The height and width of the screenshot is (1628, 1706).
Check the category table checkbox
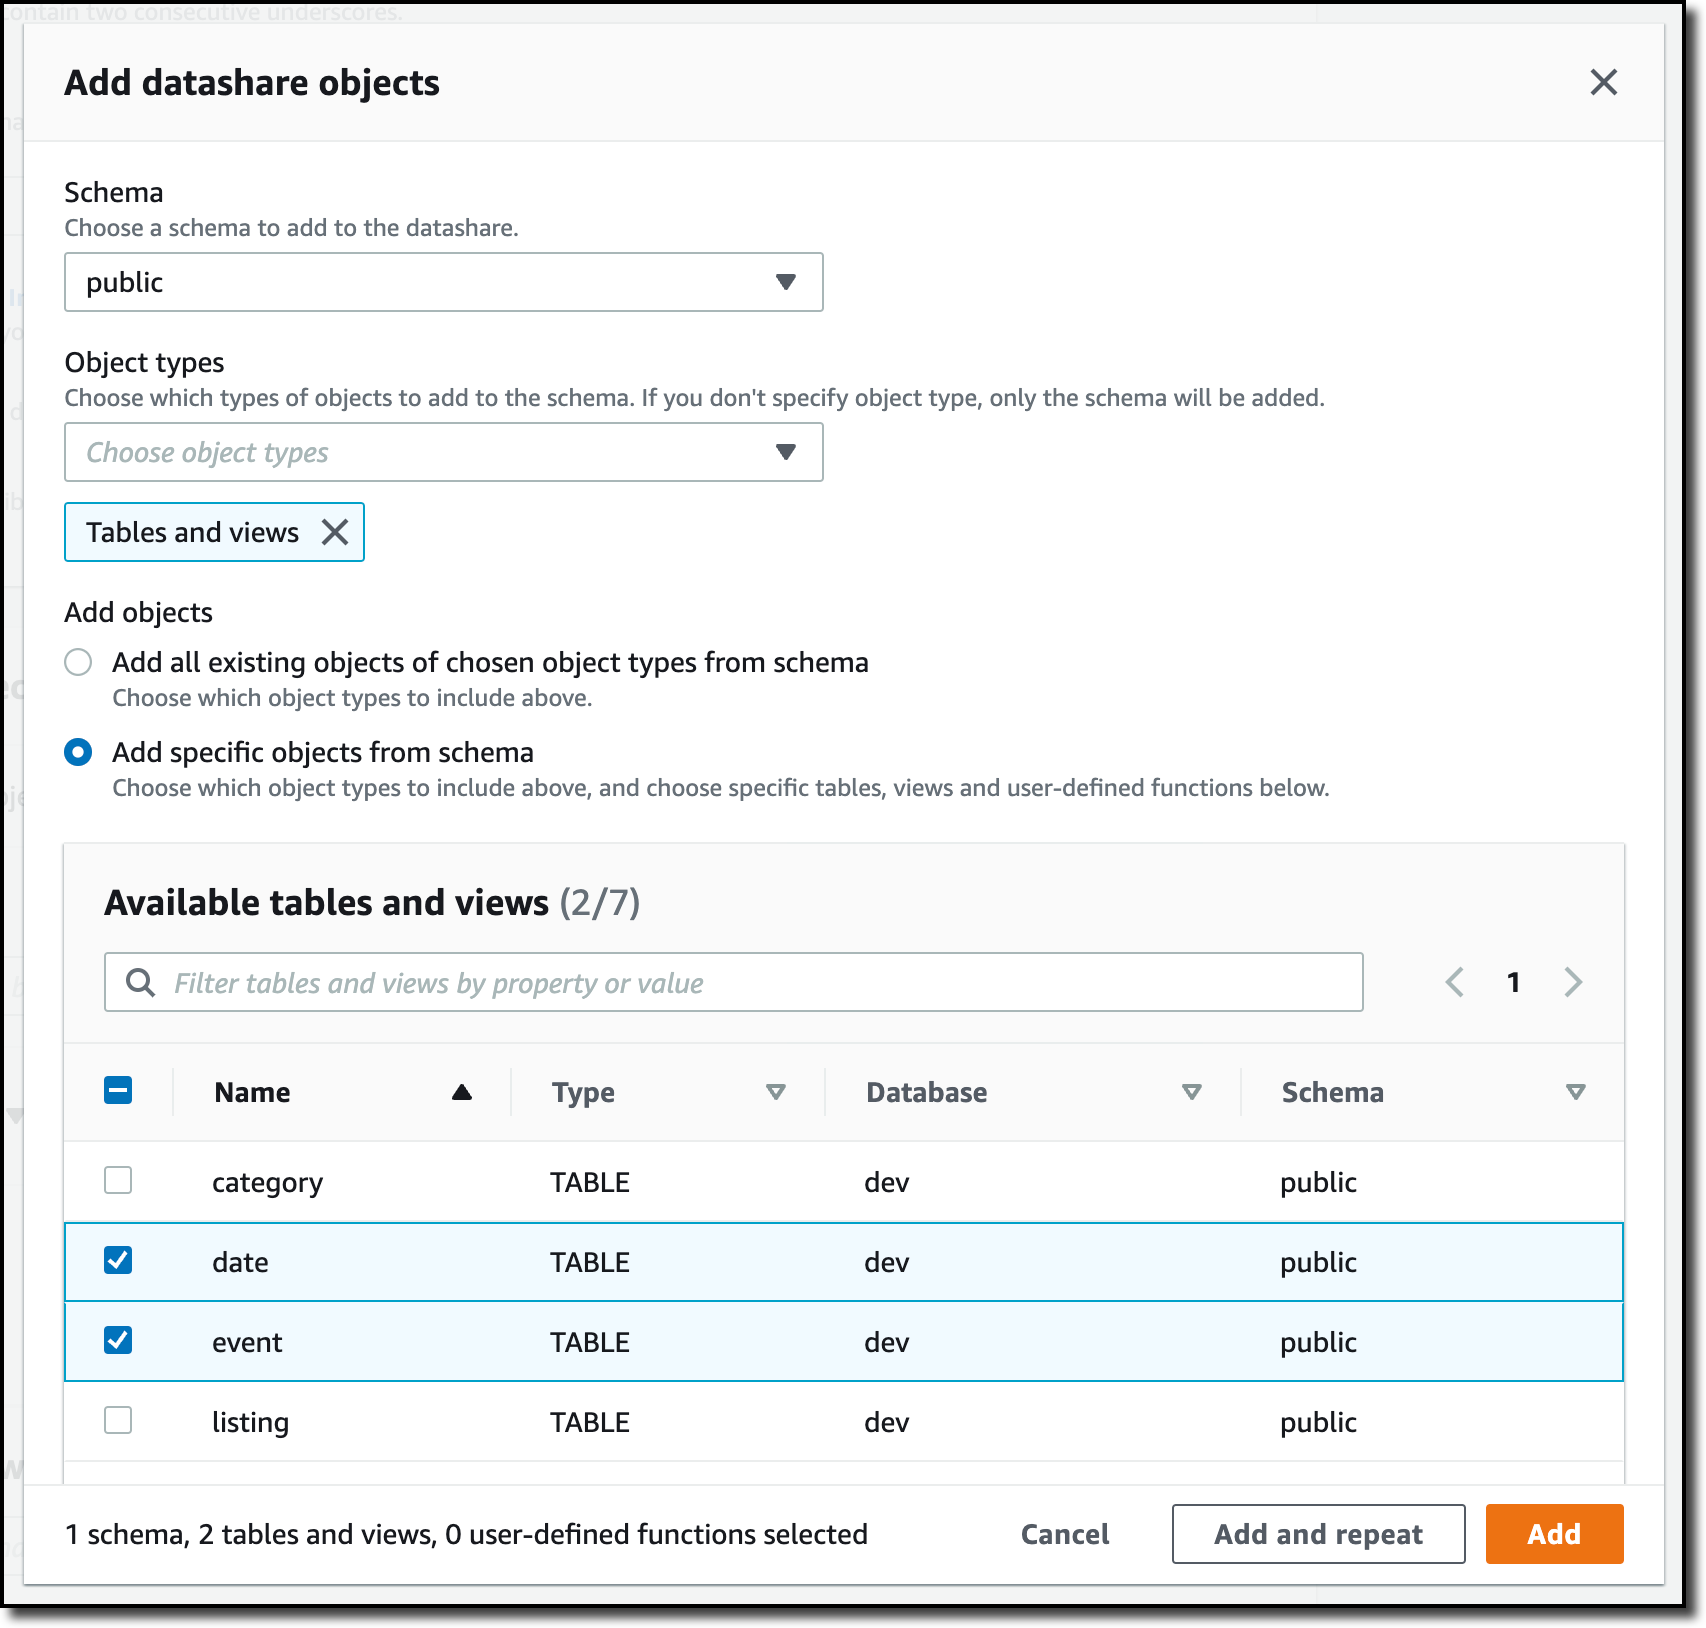pyautogui.click(x=118, y=1180)
